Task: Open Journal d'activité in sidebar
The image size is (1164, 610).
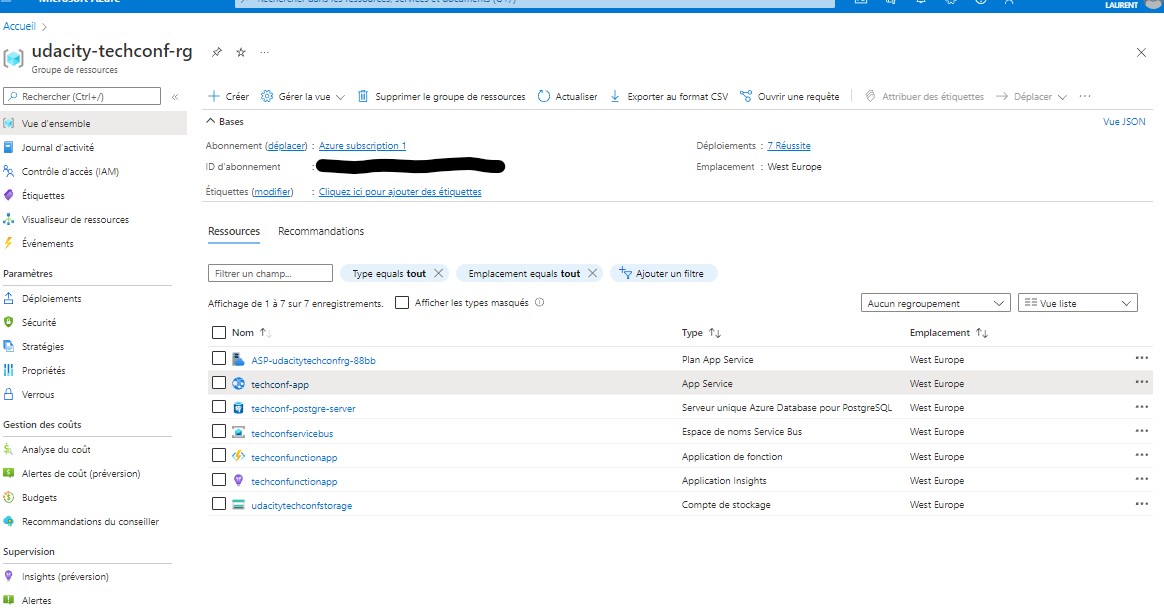Action: click(x=58, y=148)
